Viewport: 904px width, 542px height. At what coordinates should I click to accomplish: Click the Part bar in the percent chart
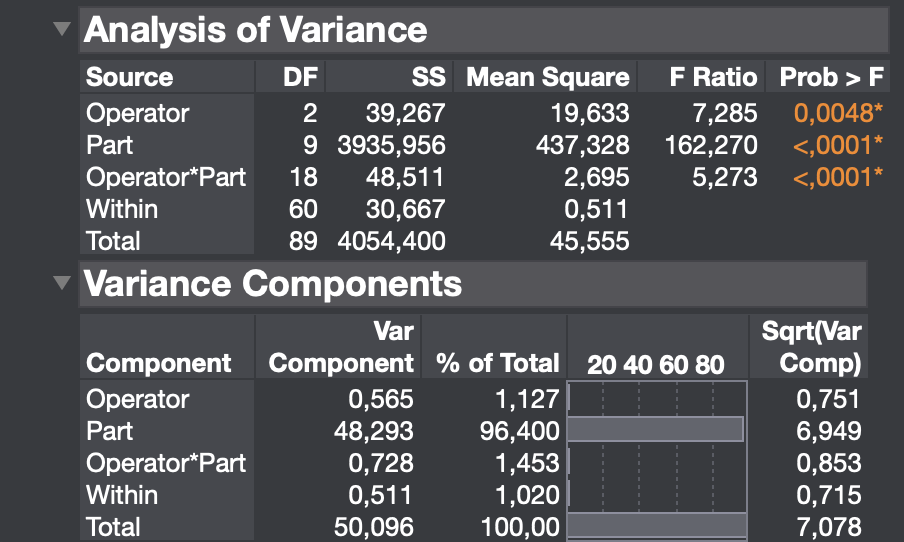(x=655, y=430)
